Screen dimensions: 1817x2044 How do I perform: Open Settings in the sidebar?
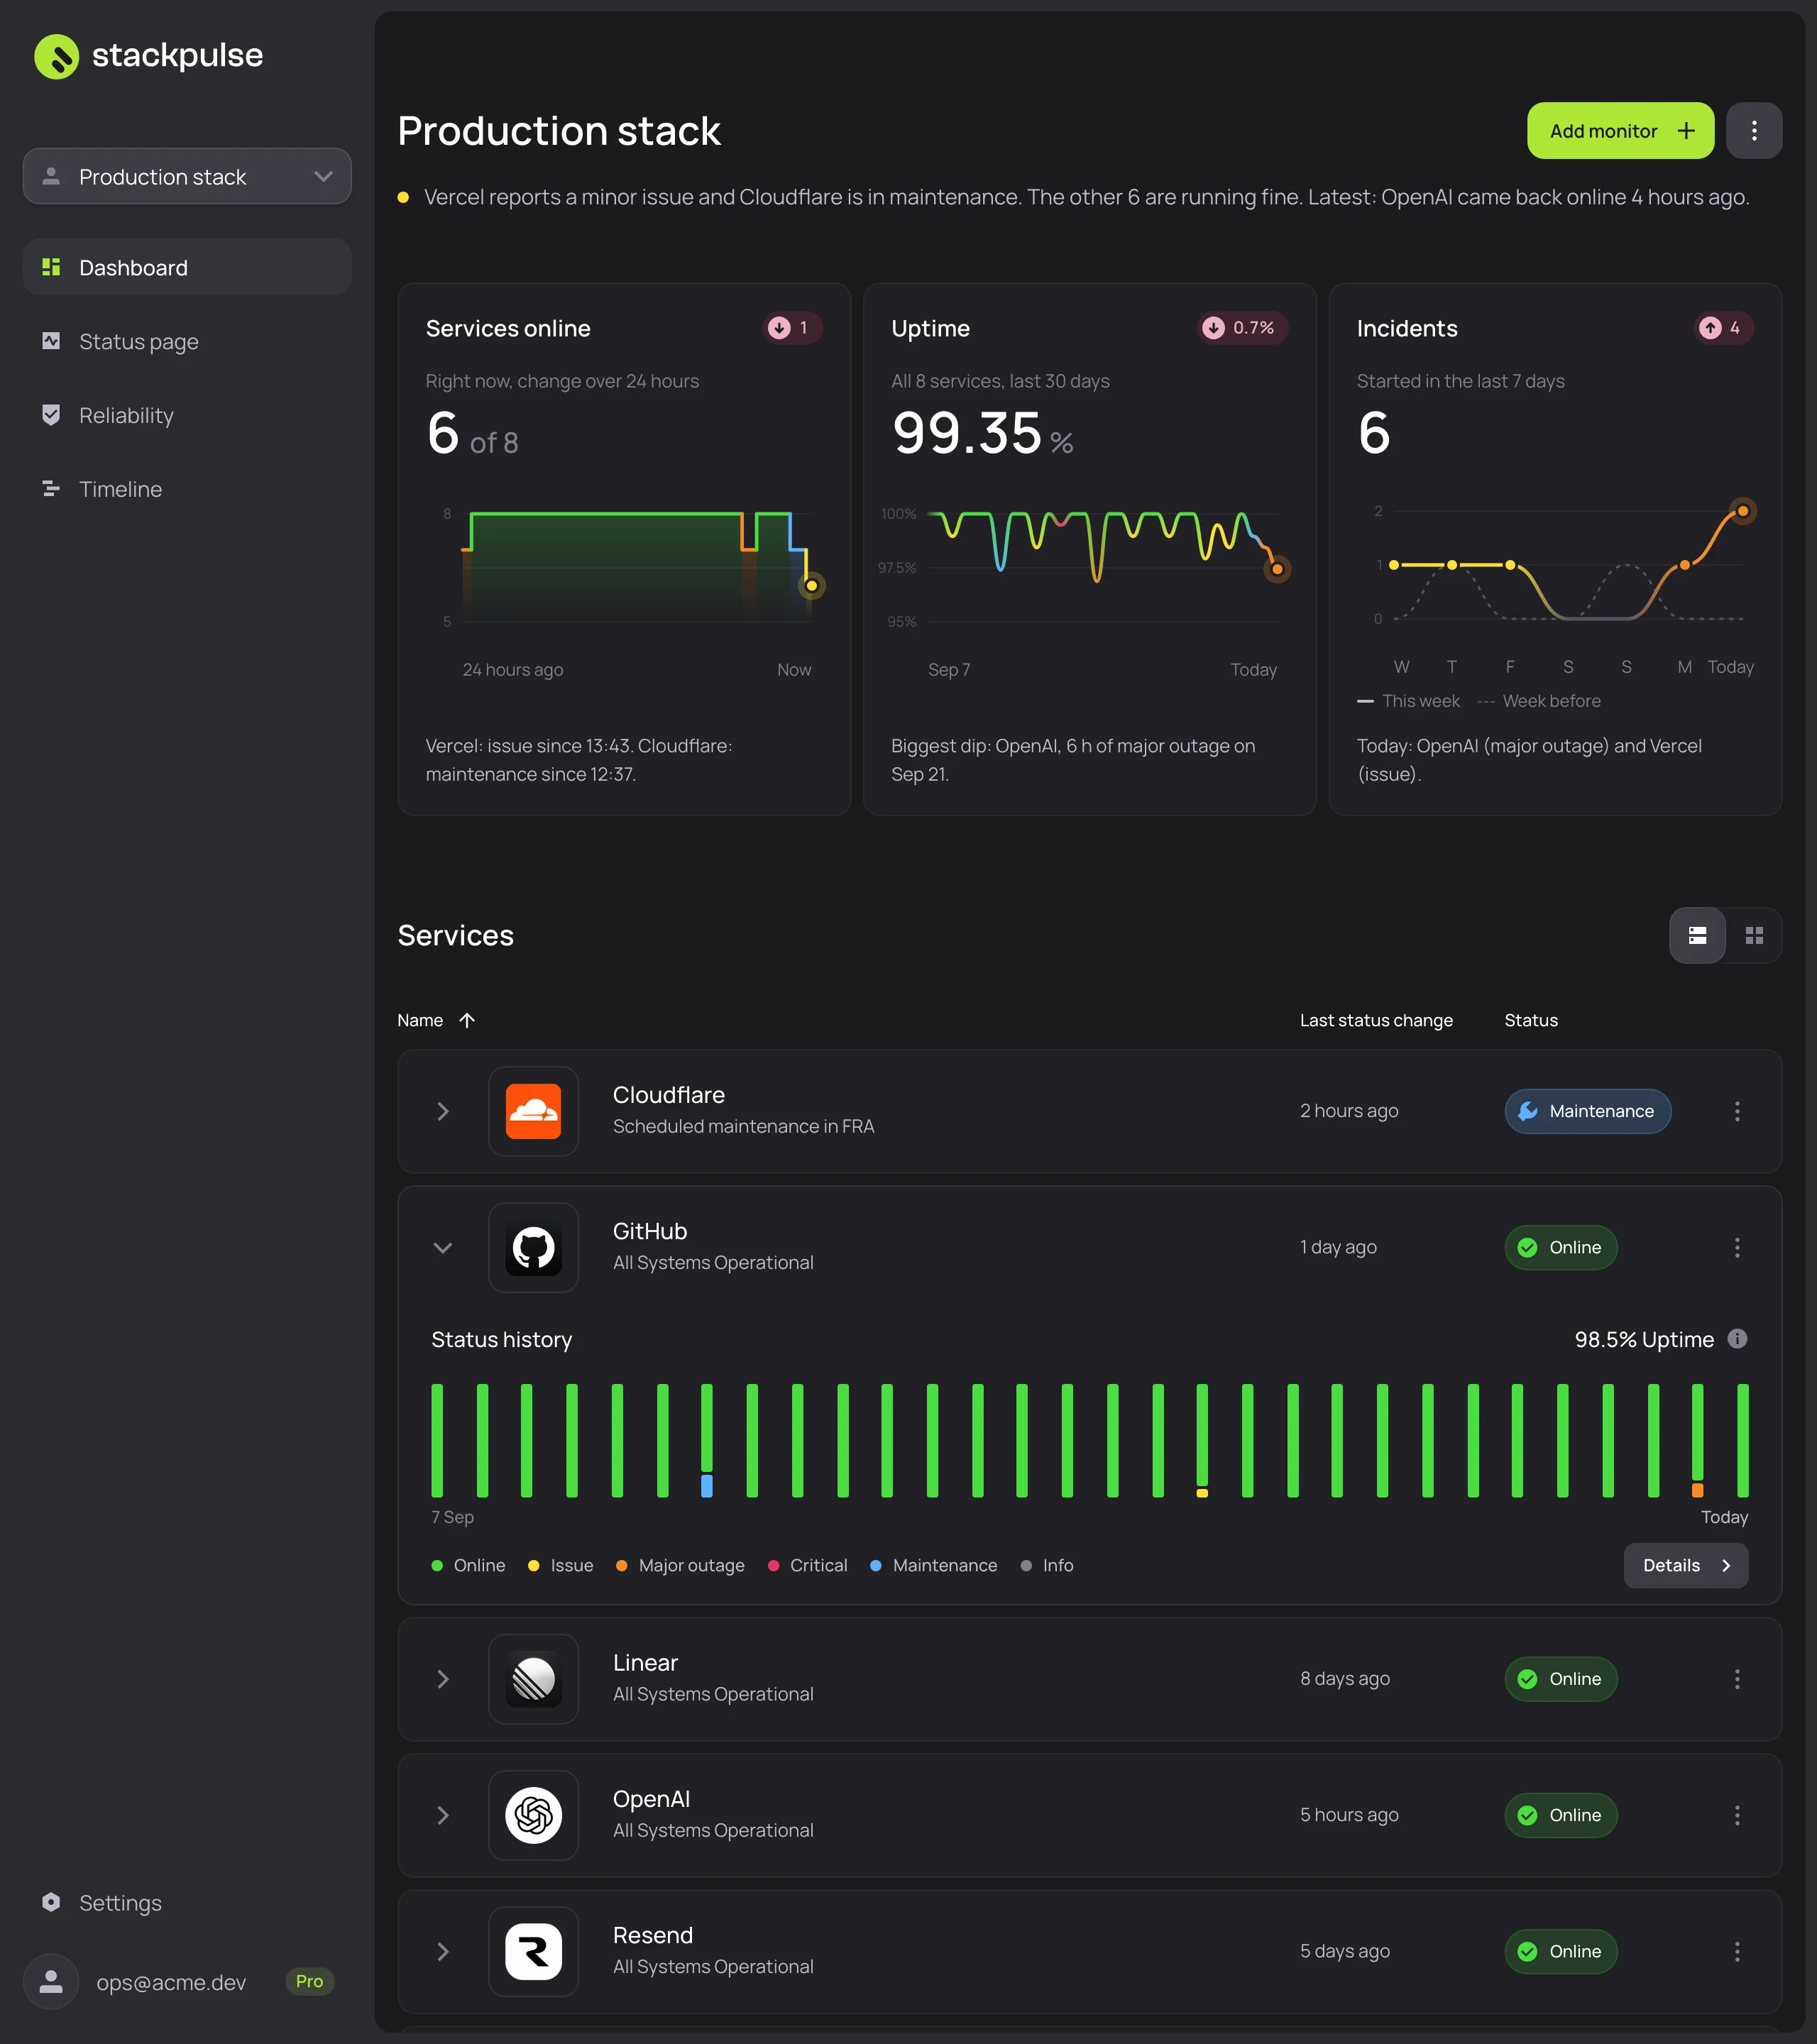[x=187, y=1902]
